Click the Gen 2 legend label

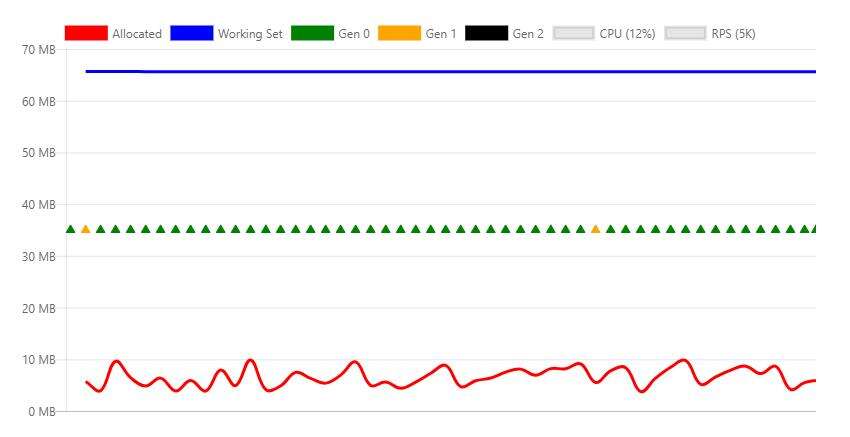pyautogui.click(x=528, y=34)
